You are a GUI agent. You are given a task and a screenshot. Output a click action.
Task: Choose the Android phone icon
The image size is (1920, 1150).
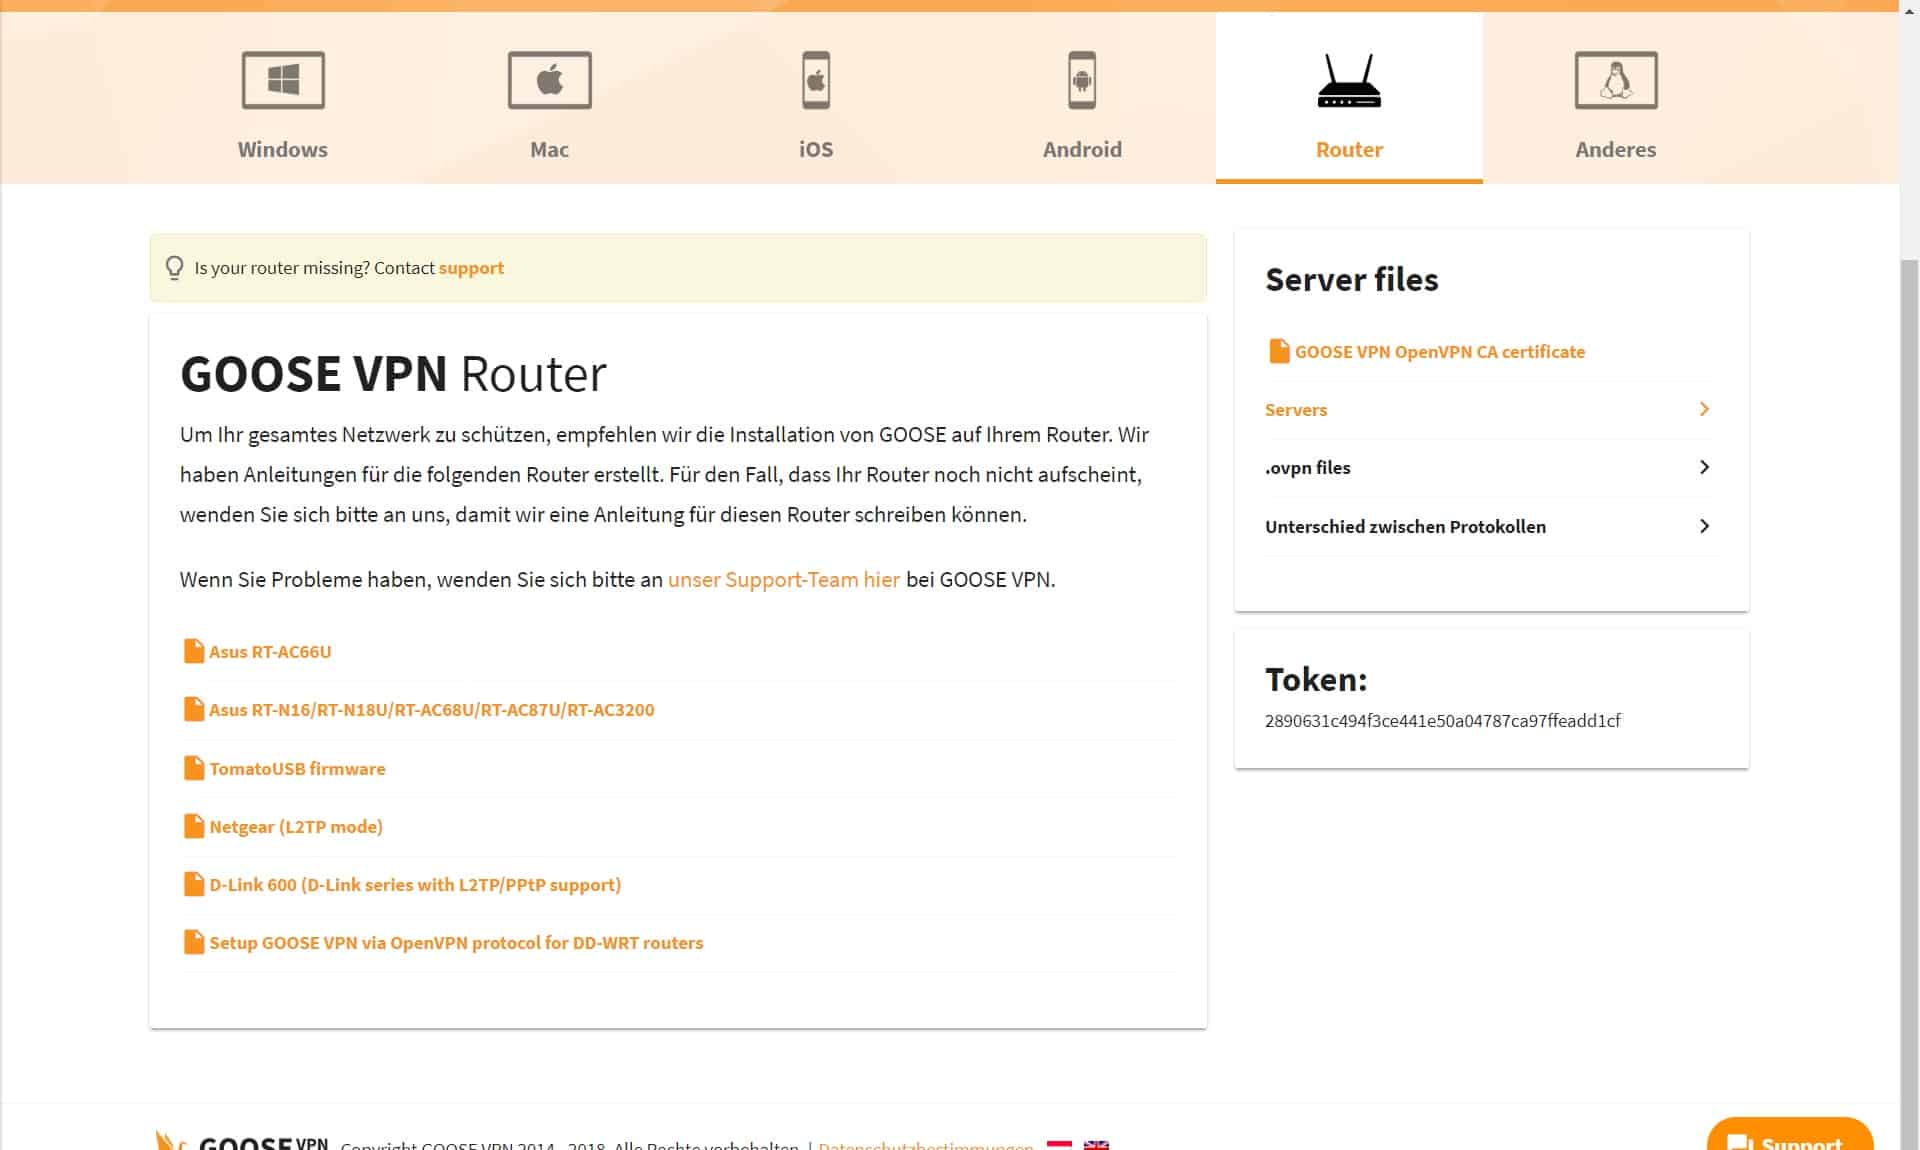click(1082, 80)
